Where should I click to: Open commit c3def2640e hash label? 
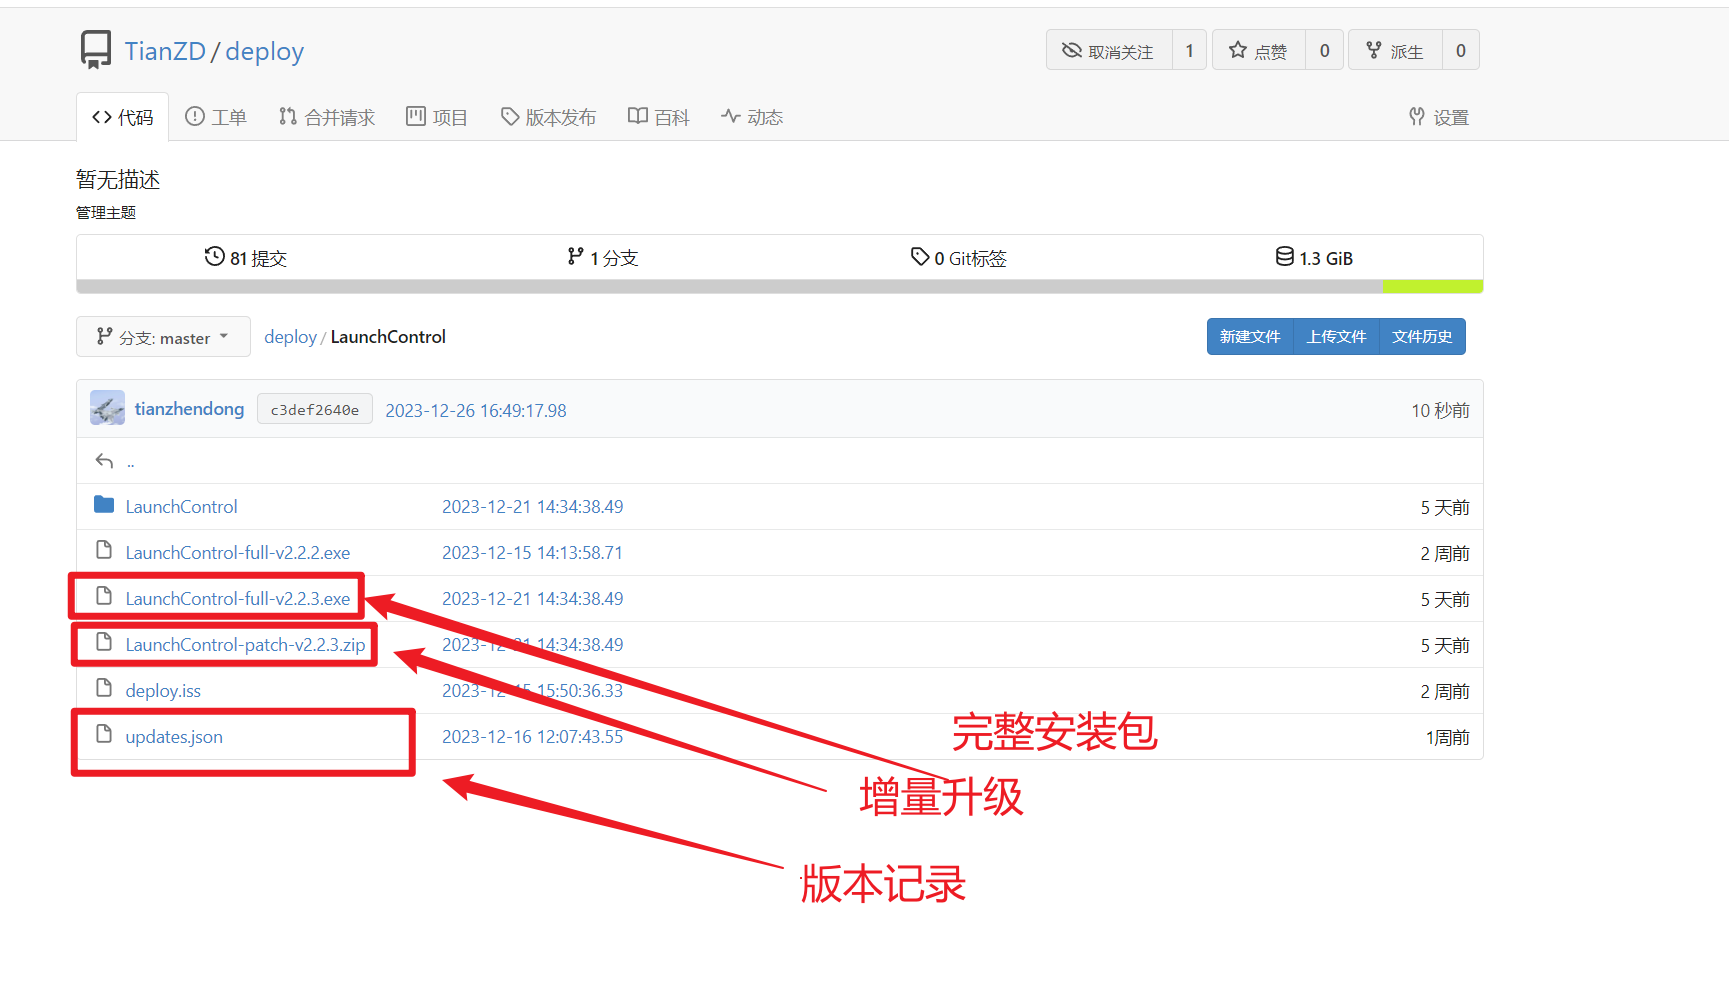pyautogui.click(x=314, y=410)
